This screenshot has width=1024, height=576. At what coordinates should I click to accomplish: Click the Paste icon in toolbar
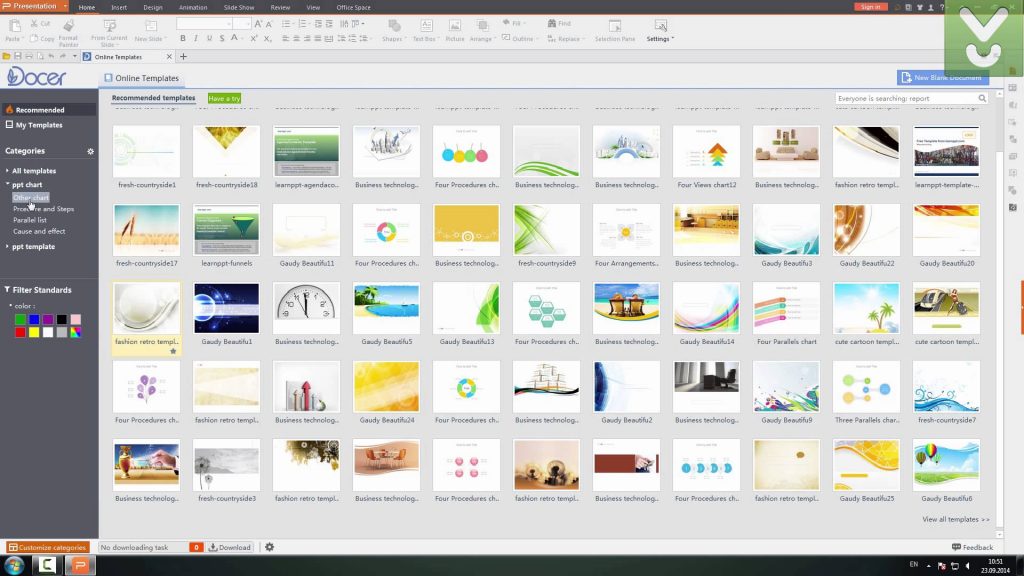(x=14, y=26)
